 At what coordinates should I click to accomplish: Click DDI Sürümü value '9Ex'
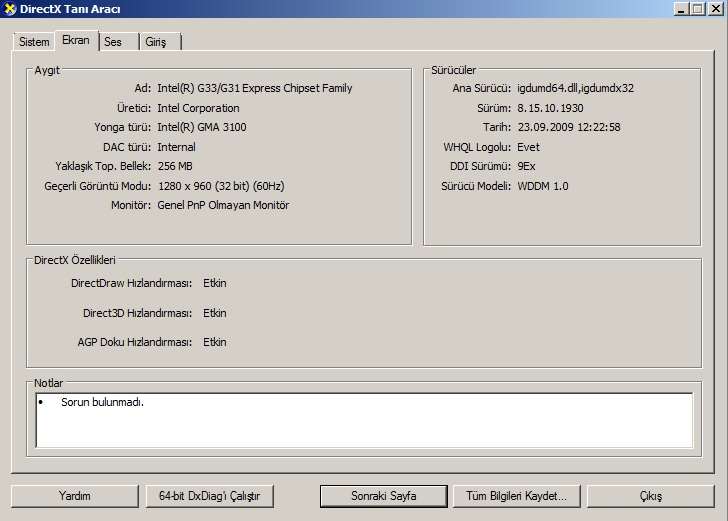coord(526,166)
